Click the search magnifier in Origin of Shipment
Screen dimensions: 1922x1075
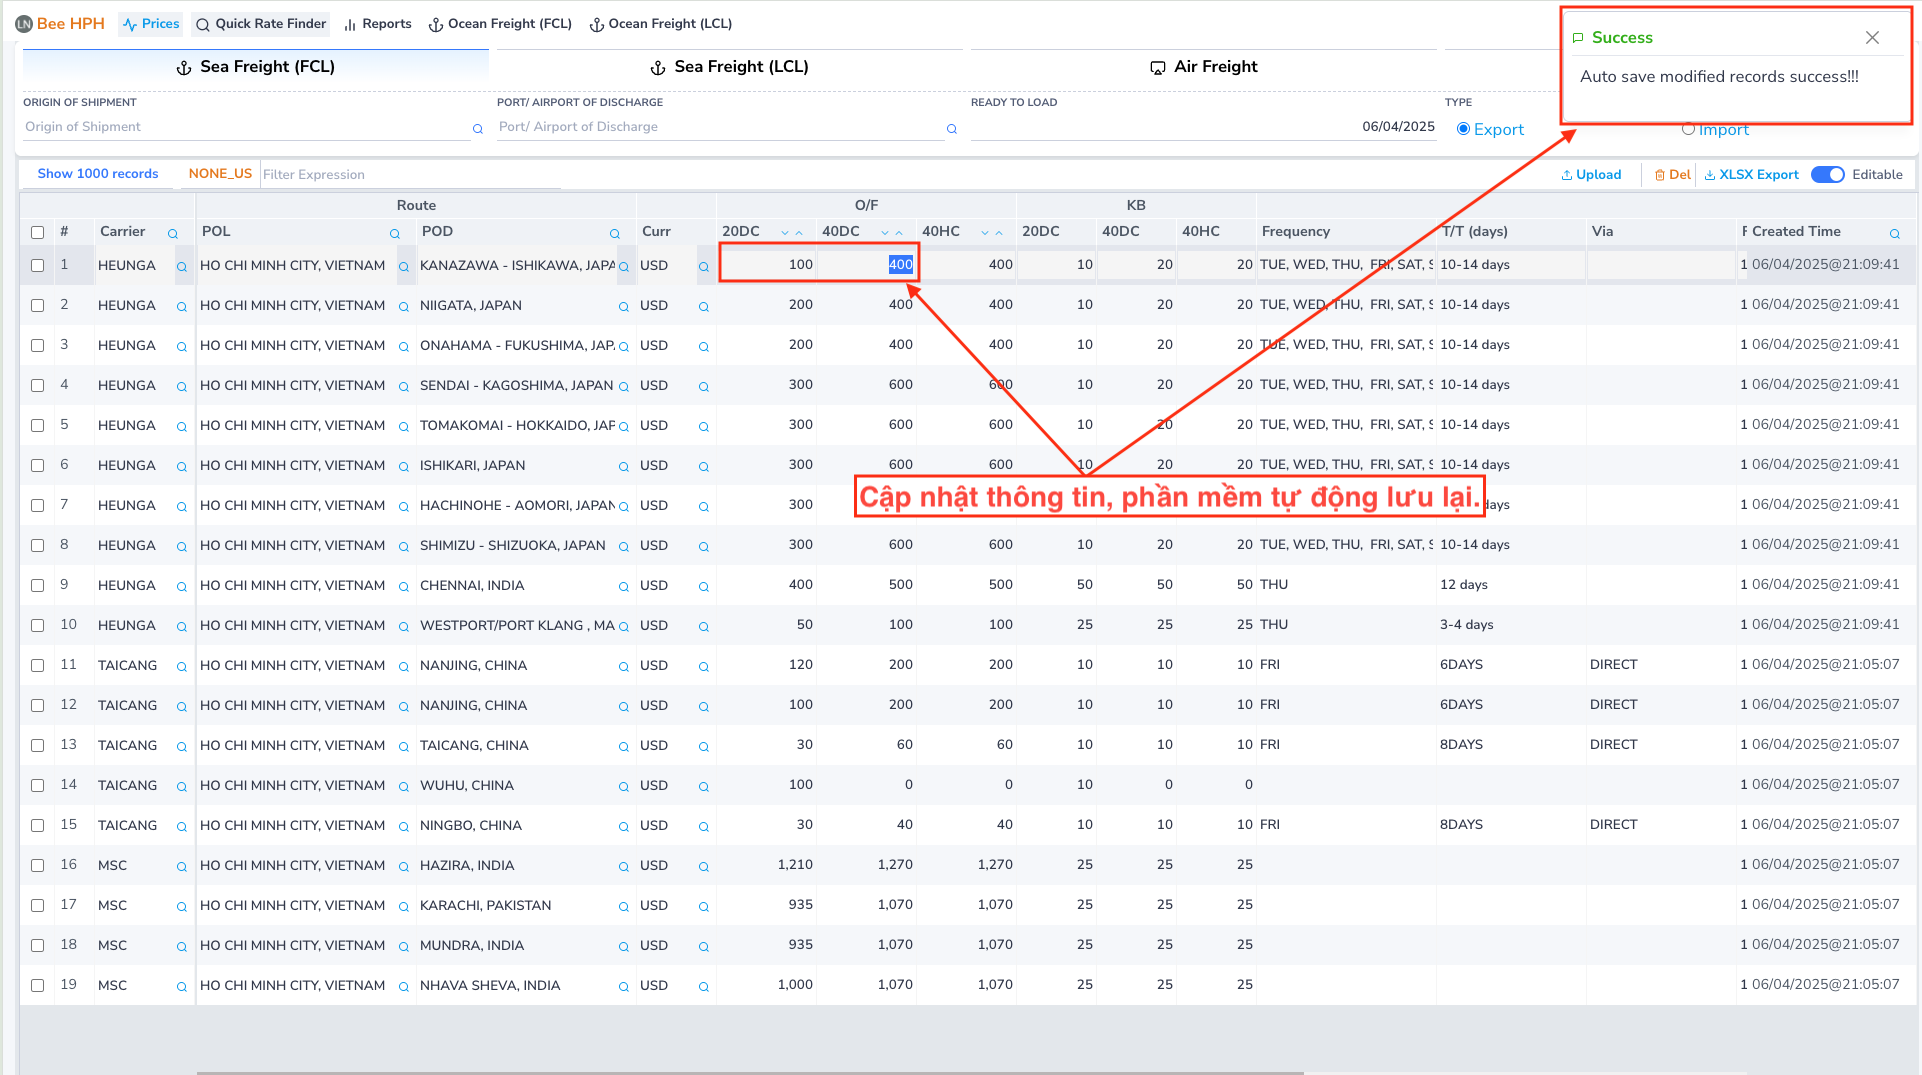tap(477, 129)
